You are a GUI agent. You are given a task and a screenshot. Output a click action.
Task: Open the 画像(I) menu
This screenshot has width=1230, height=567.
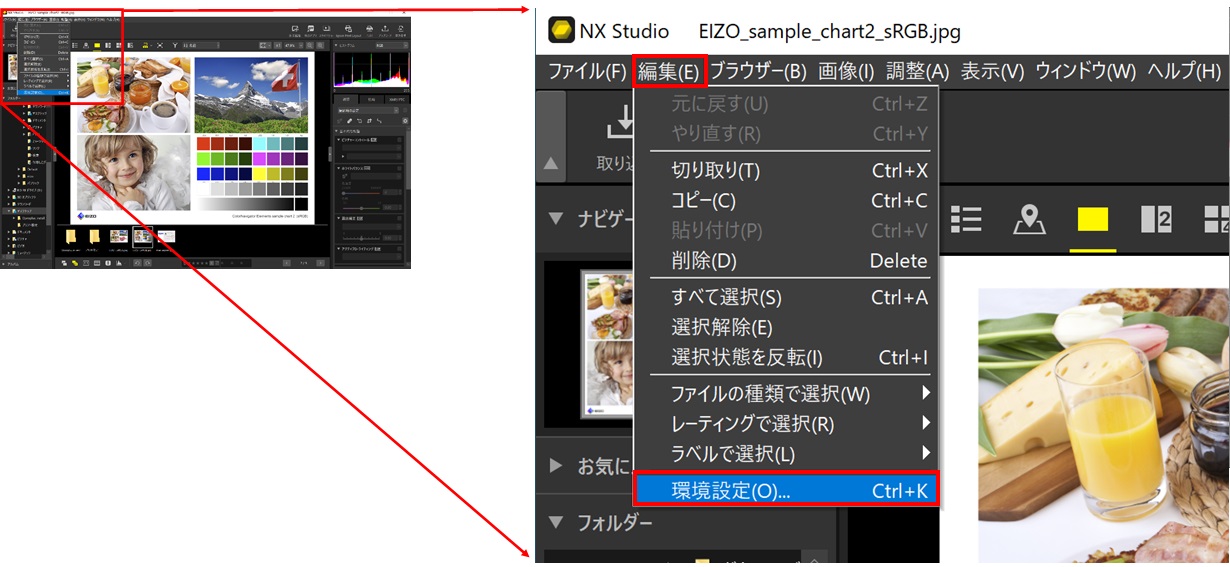(846, 71)
